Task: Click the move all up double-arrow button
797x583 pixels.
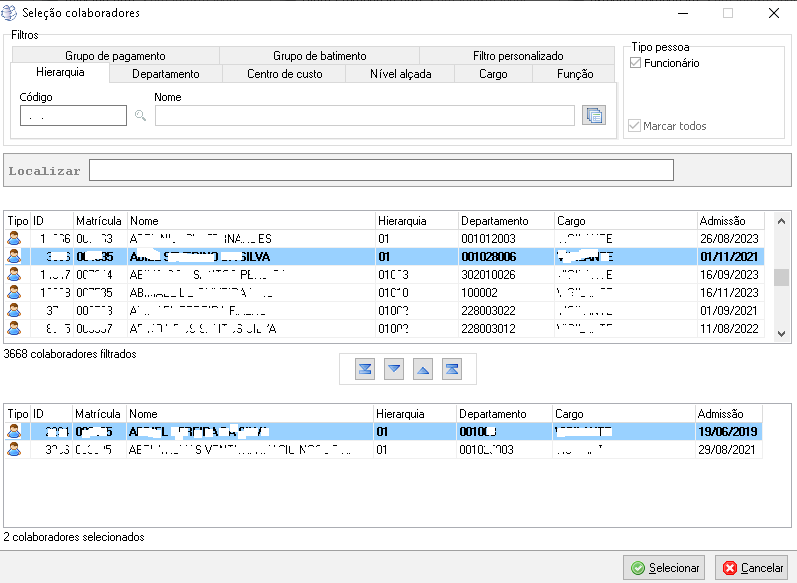Action: click(x=452, y=369)
